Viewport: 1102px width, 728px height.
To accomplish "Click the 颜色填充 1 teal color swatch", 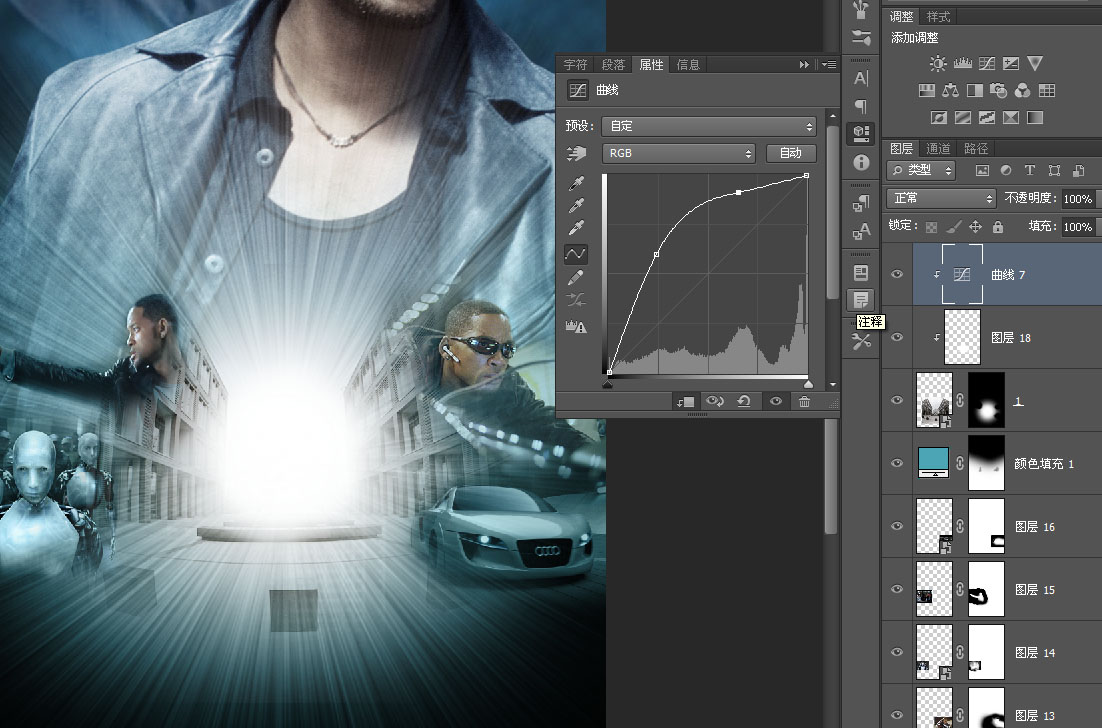I will [x=934, y=463].
